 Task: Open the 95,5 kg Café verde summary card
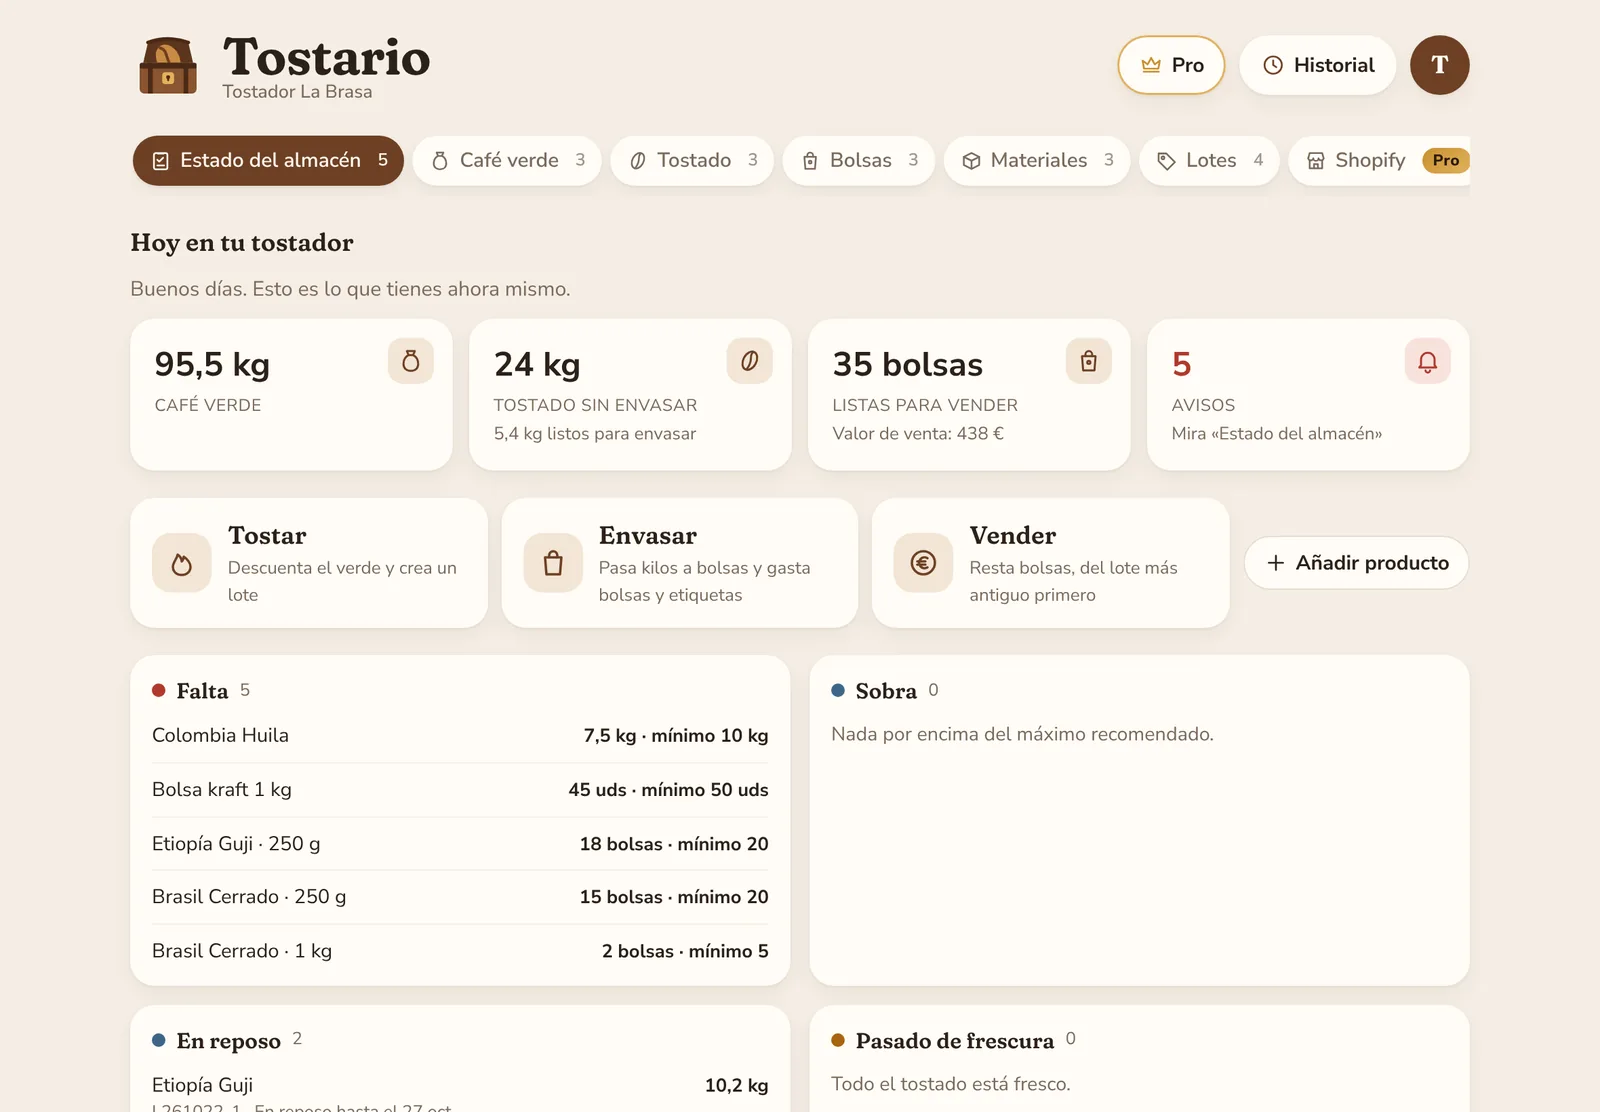point(291,395)
